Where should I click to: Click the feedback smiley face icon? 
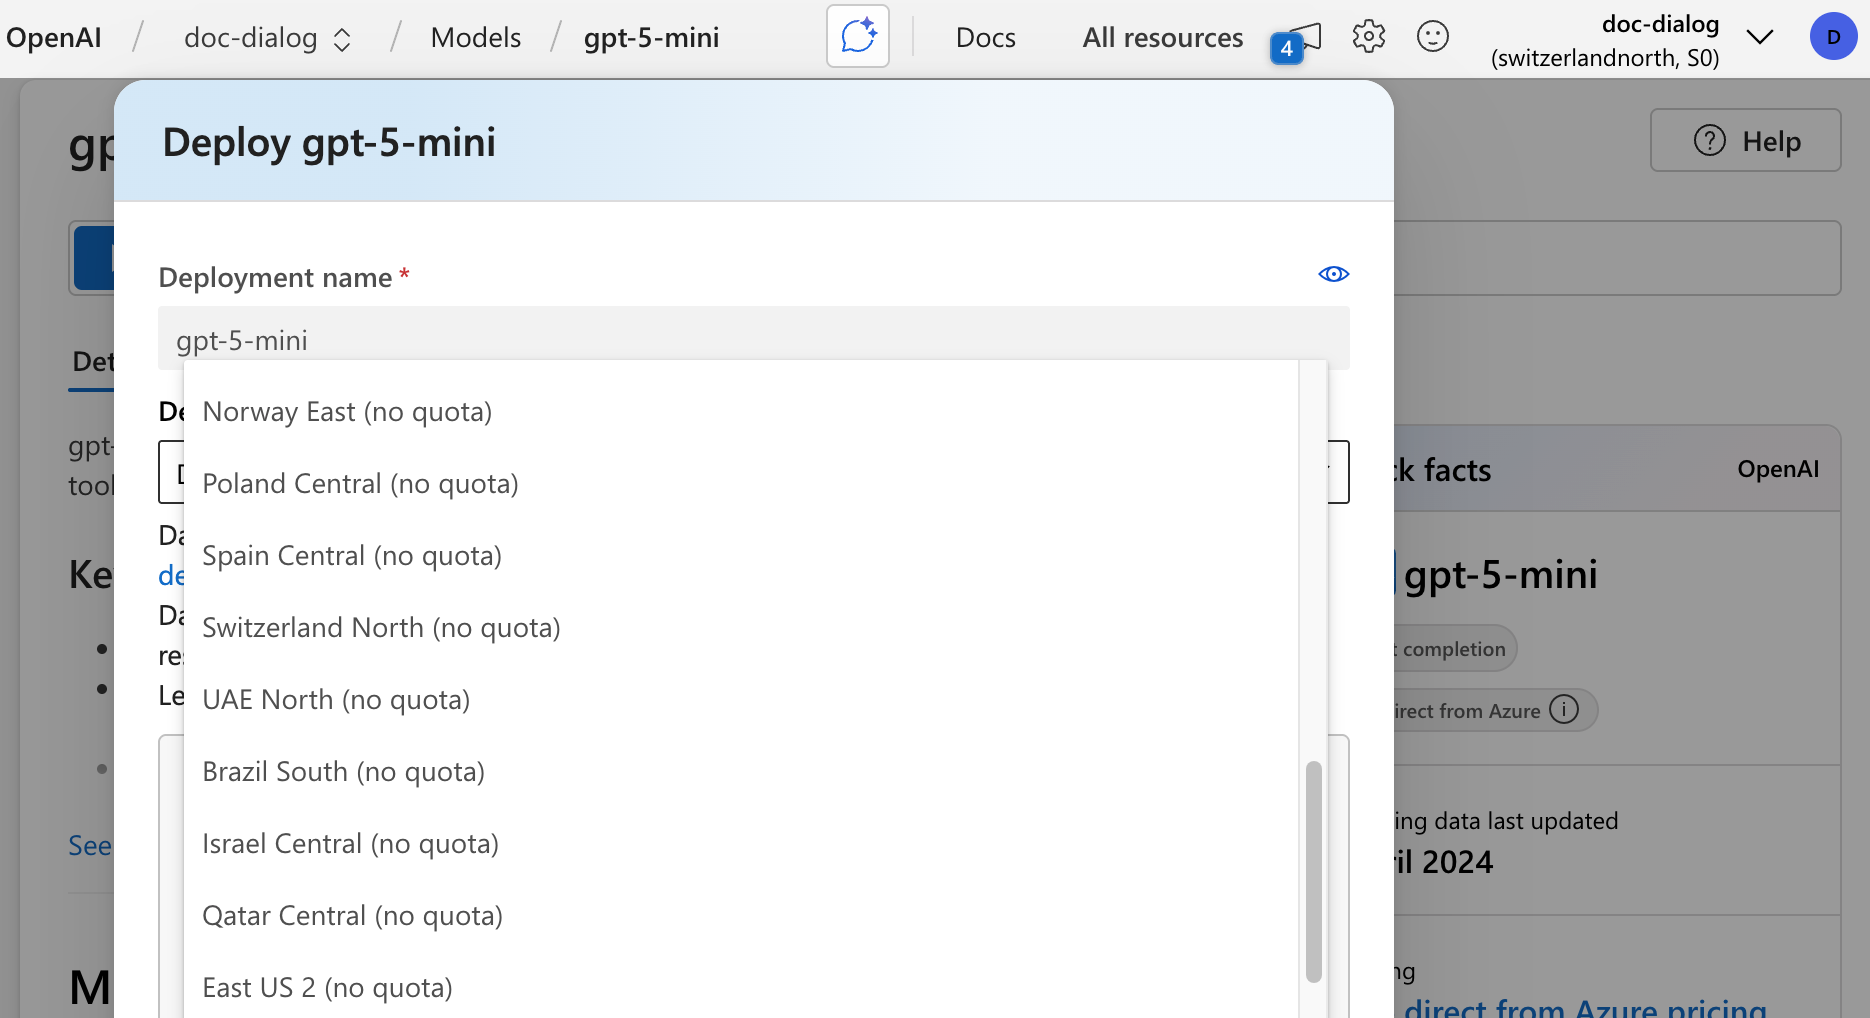tap(1433, 37)
